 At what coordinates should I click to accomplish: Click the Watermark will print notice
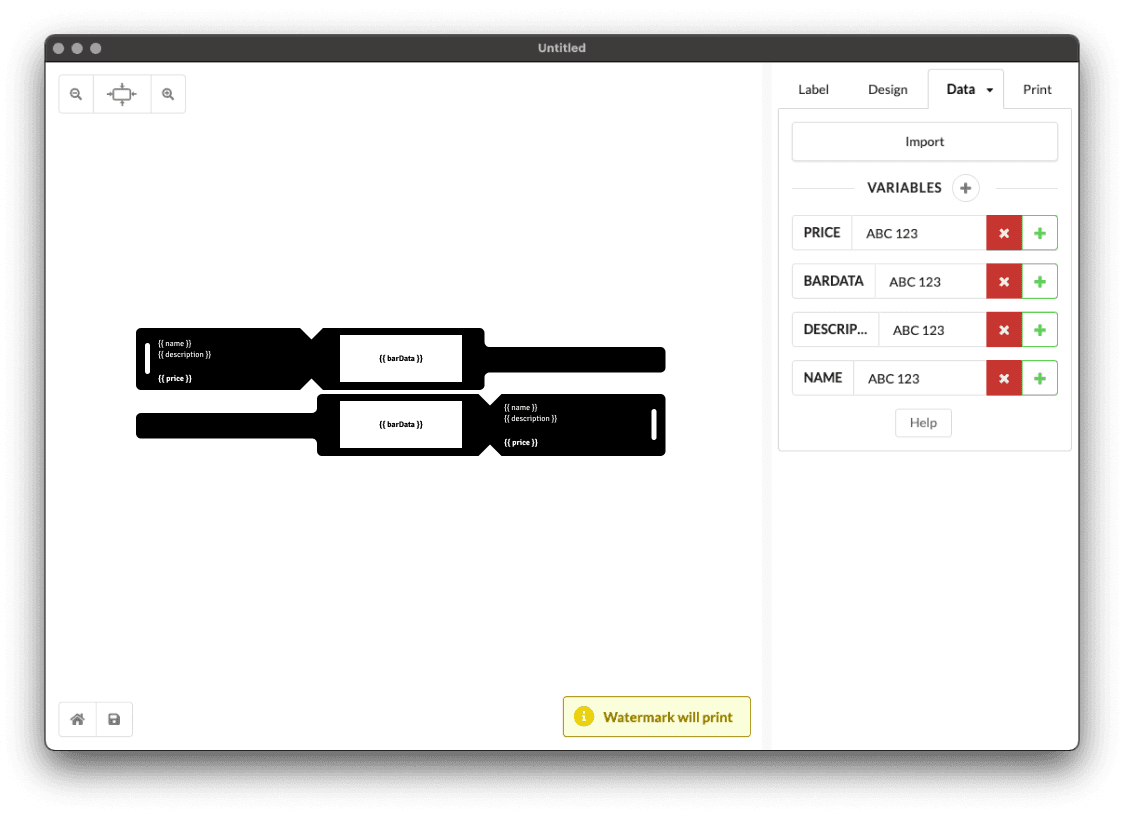657,717
